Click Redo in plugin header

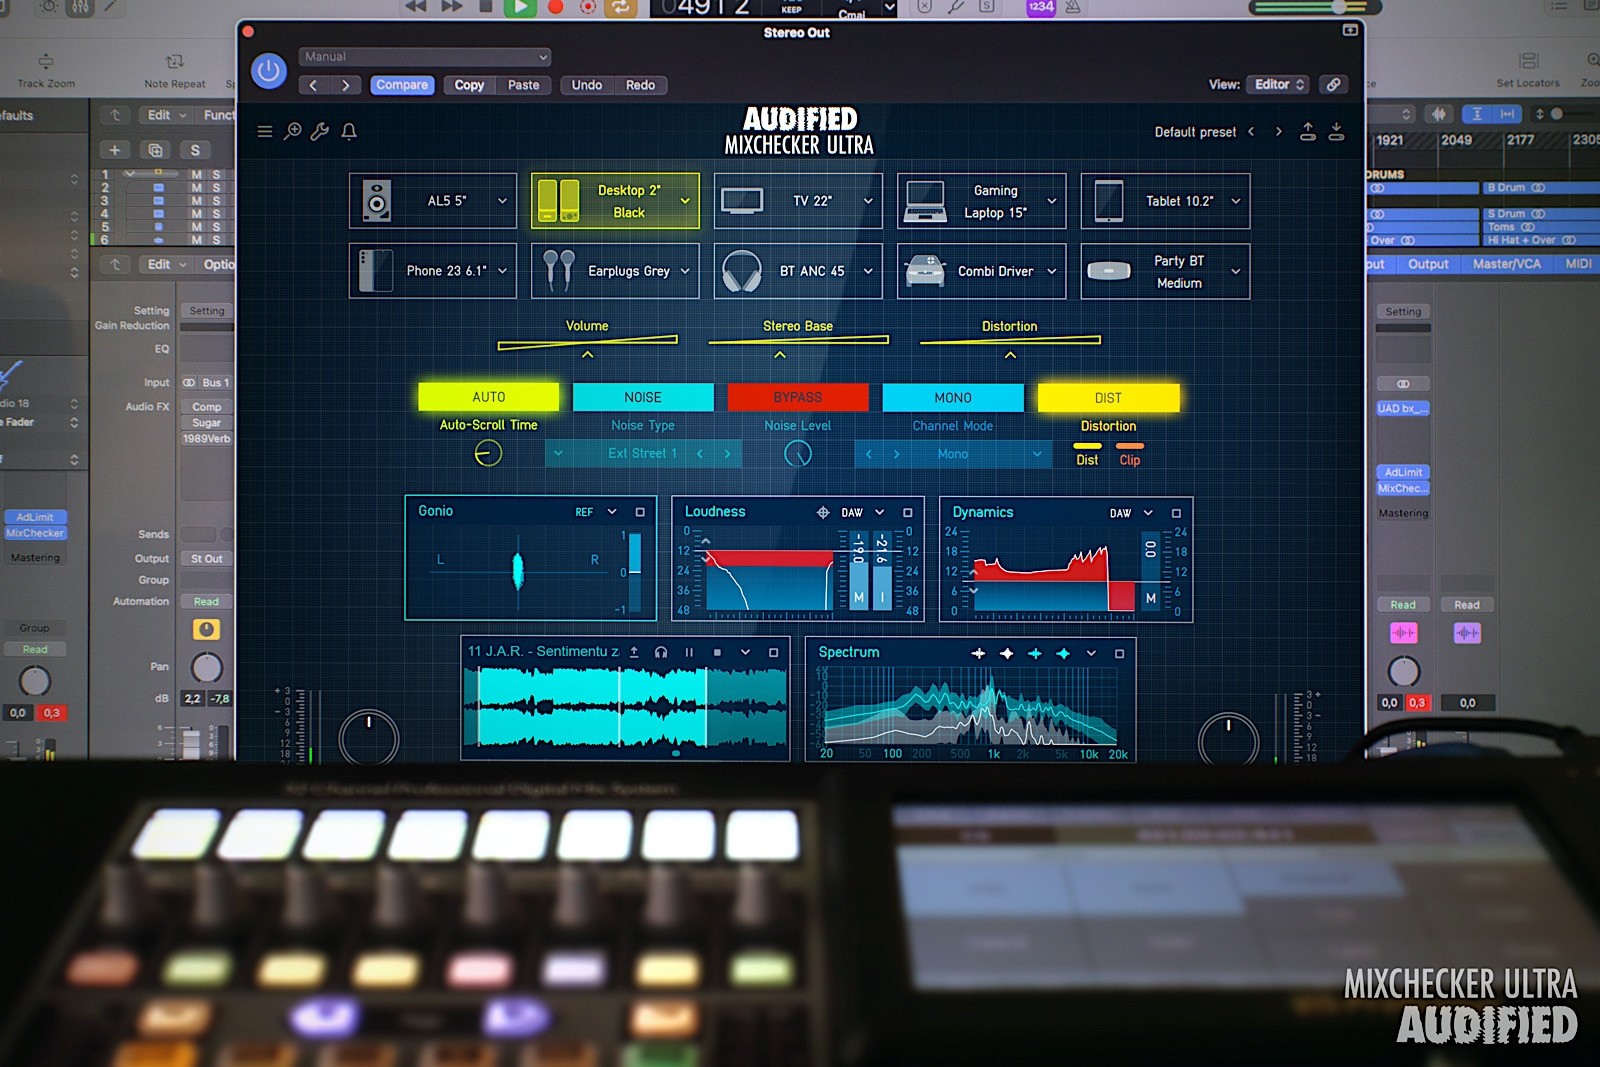(x=640, y=85)
